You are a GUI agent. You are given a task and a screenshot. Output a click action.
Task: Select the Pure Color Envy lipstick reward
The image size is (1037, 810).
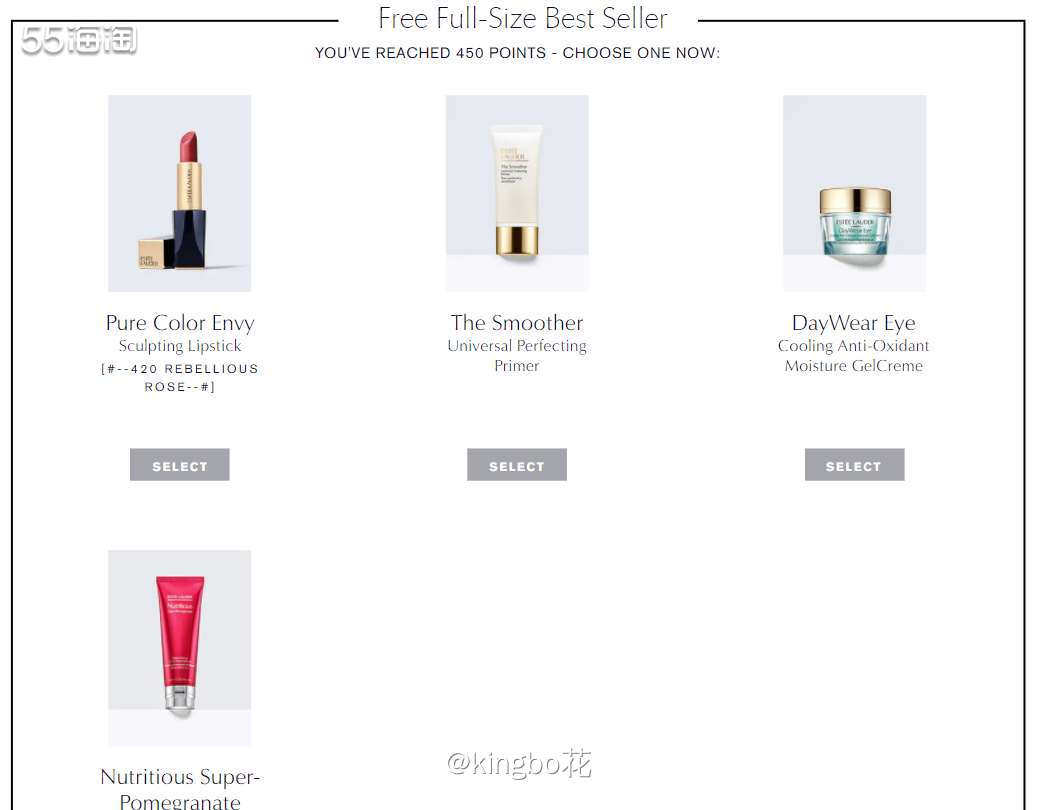[179, 465]
